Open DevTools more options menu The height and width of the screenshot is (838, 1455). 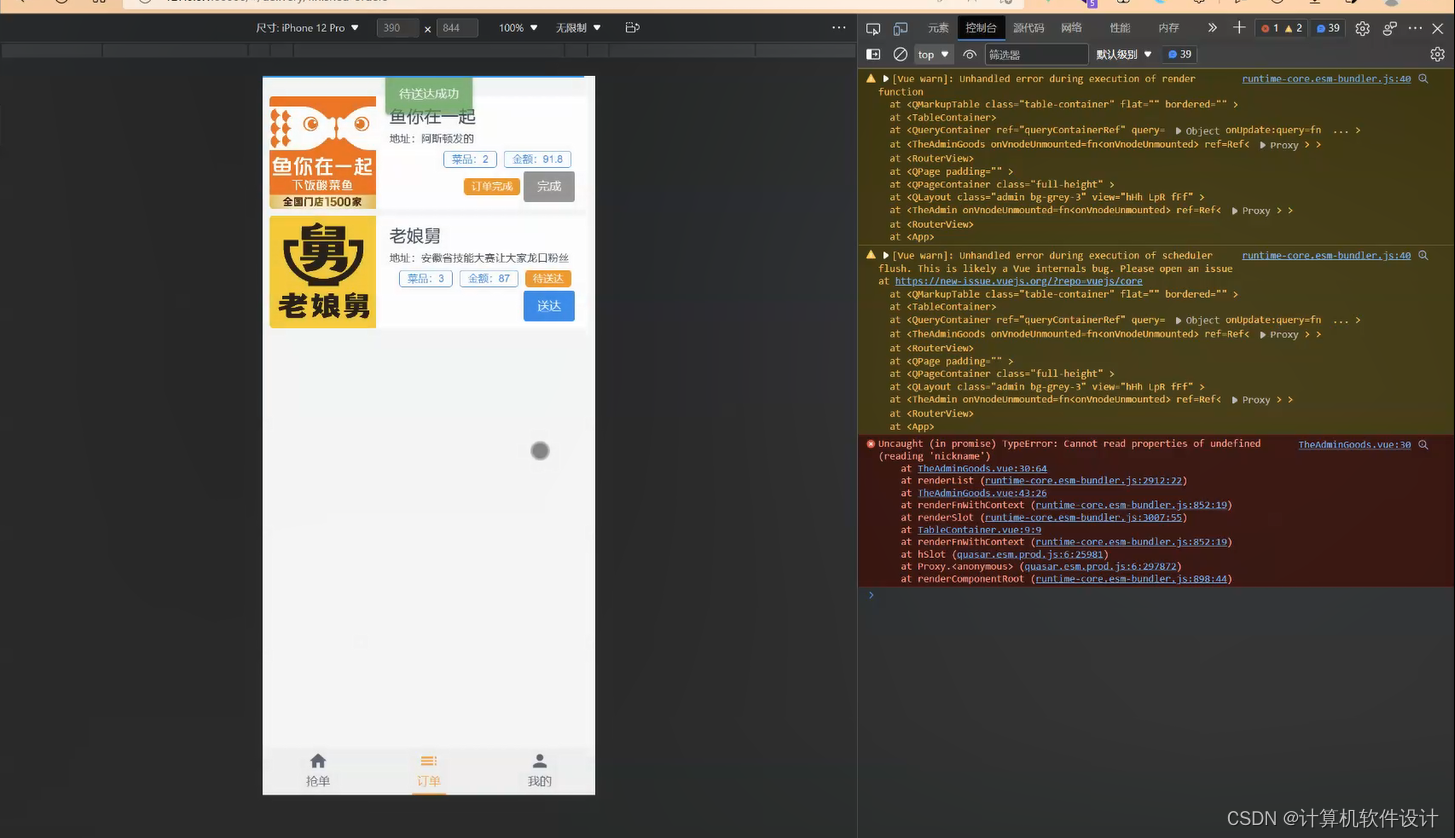point(1415,28)
